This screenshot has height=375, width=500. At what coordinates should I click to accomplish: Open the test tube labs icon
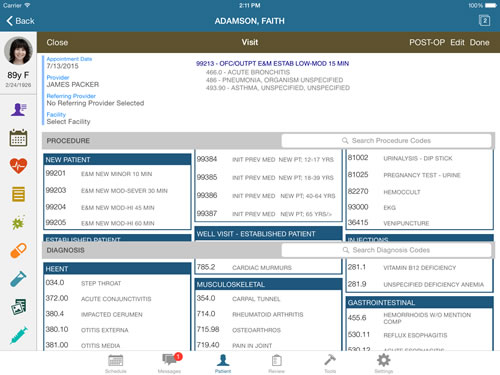pyautogui.click(x=18, y=279)
